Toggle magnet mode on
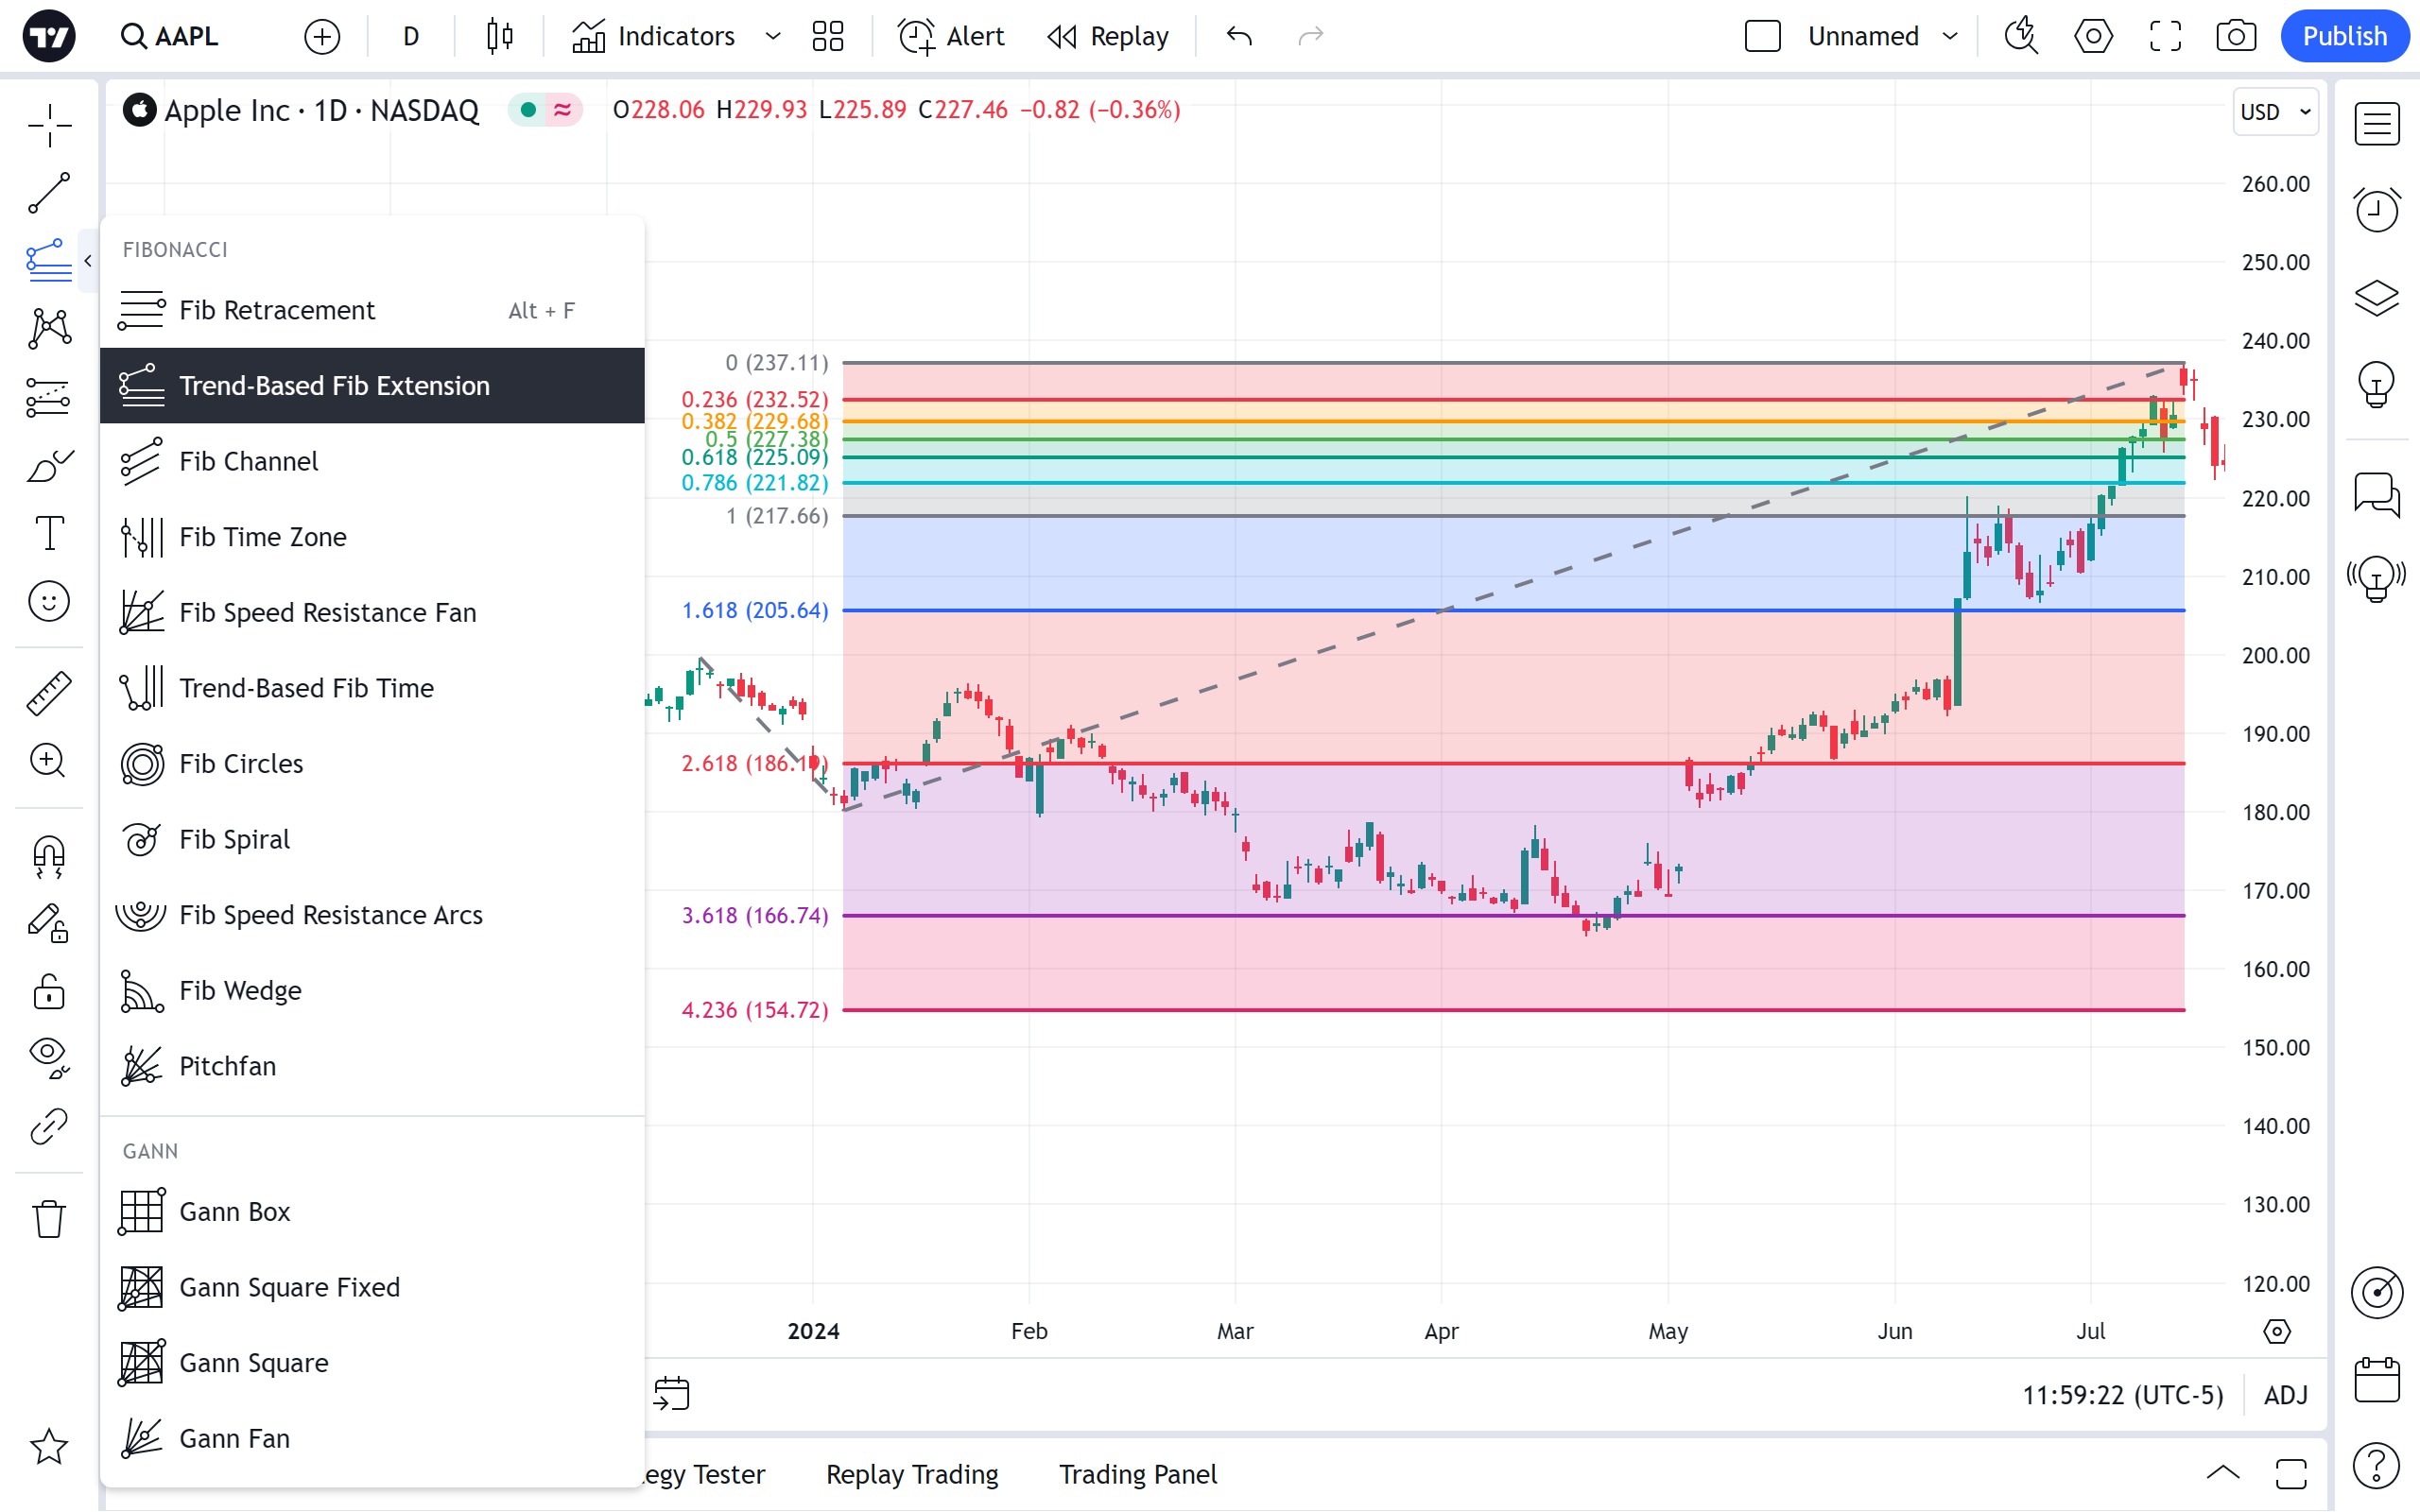This screenshot has width=2420, height=1512. pos(48,856)
